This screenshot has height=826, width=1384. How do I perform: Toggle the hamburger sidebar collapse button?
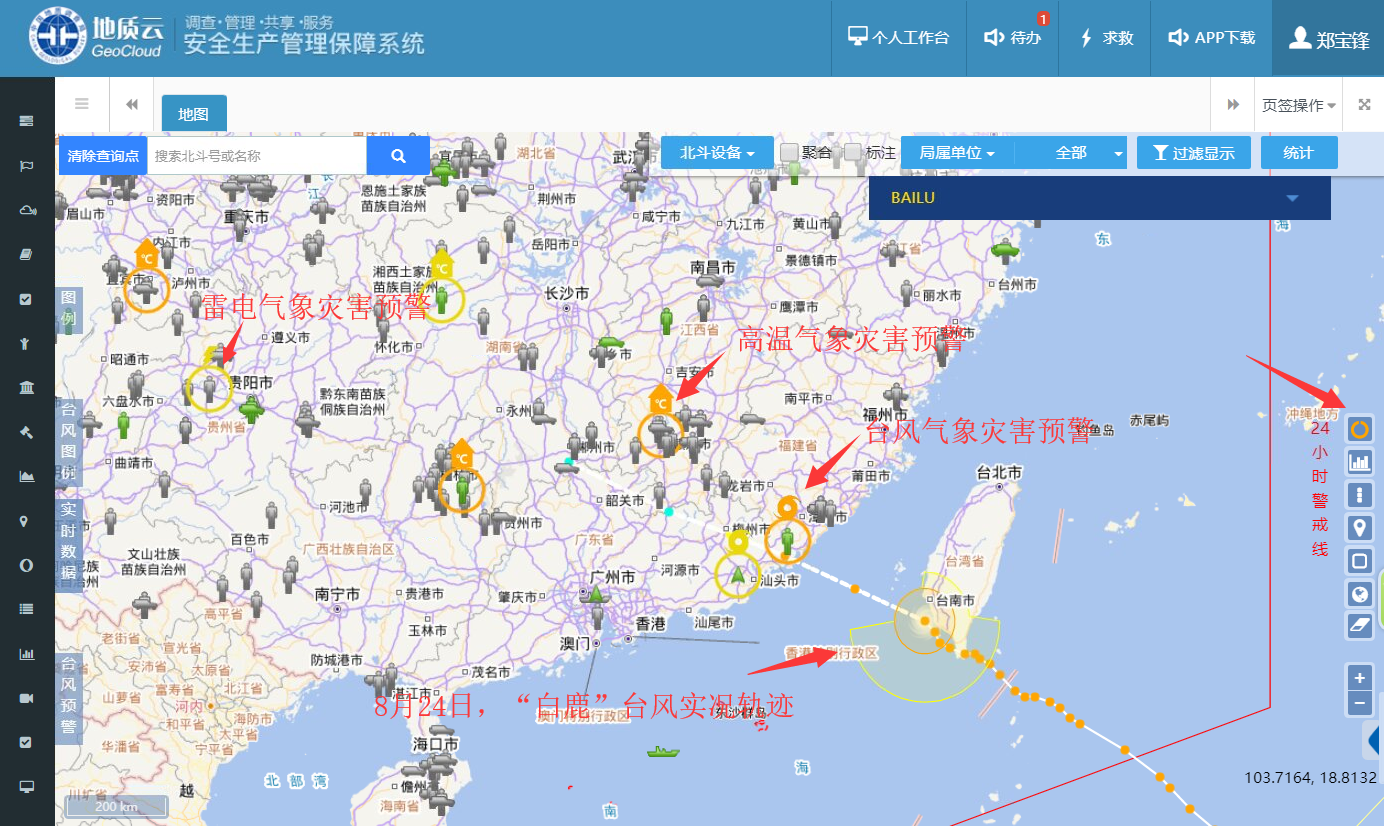point(82,104)
